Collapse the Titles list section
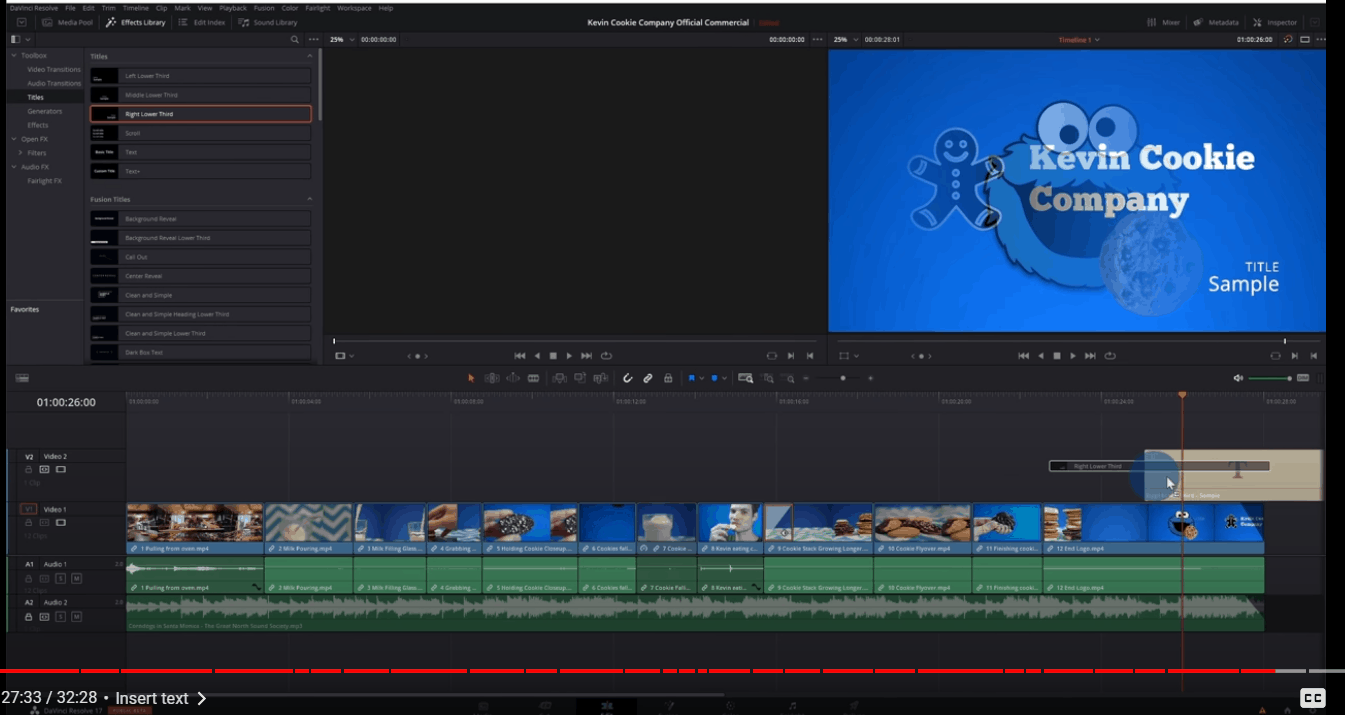The height and width of the screenshot is (715, 1345). [x=310, y=56]
